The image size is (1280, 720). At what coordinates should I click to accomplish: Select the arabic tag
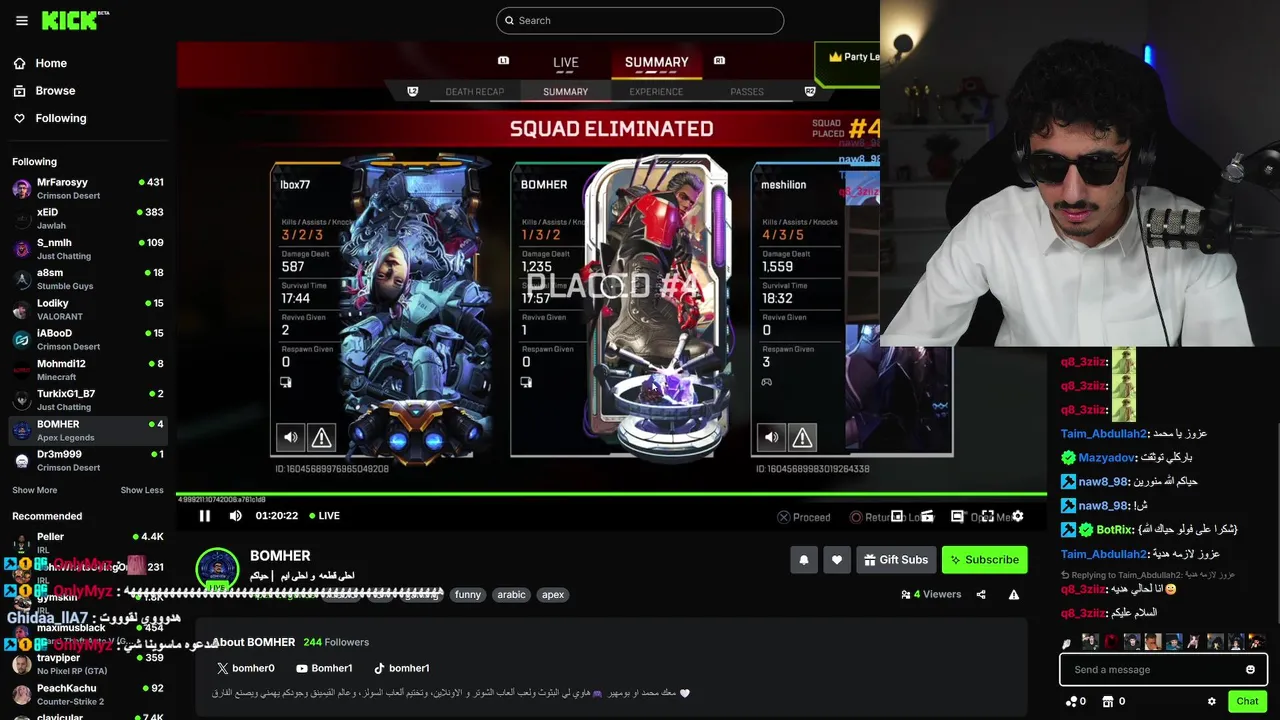coord(511,594)
